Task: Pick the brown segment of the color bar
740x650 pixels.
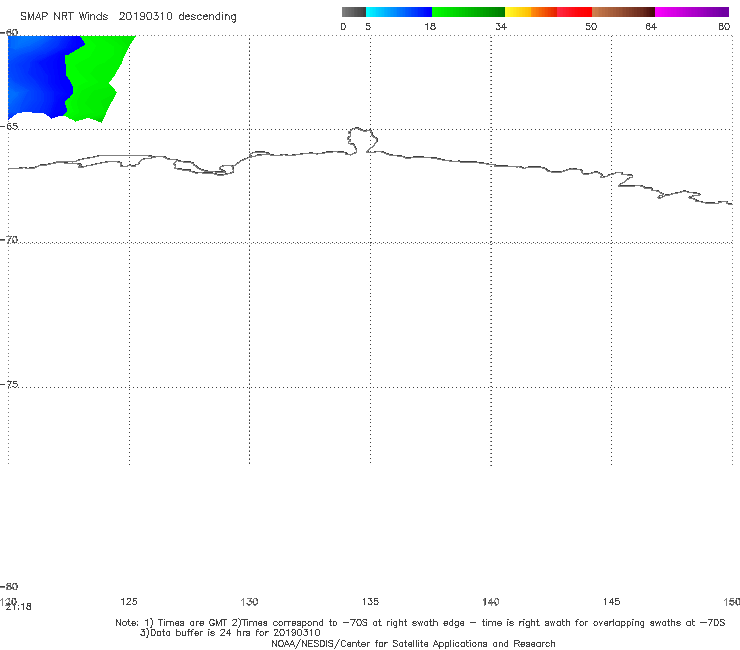Action: pyautogui.click(x=623, y=12)
